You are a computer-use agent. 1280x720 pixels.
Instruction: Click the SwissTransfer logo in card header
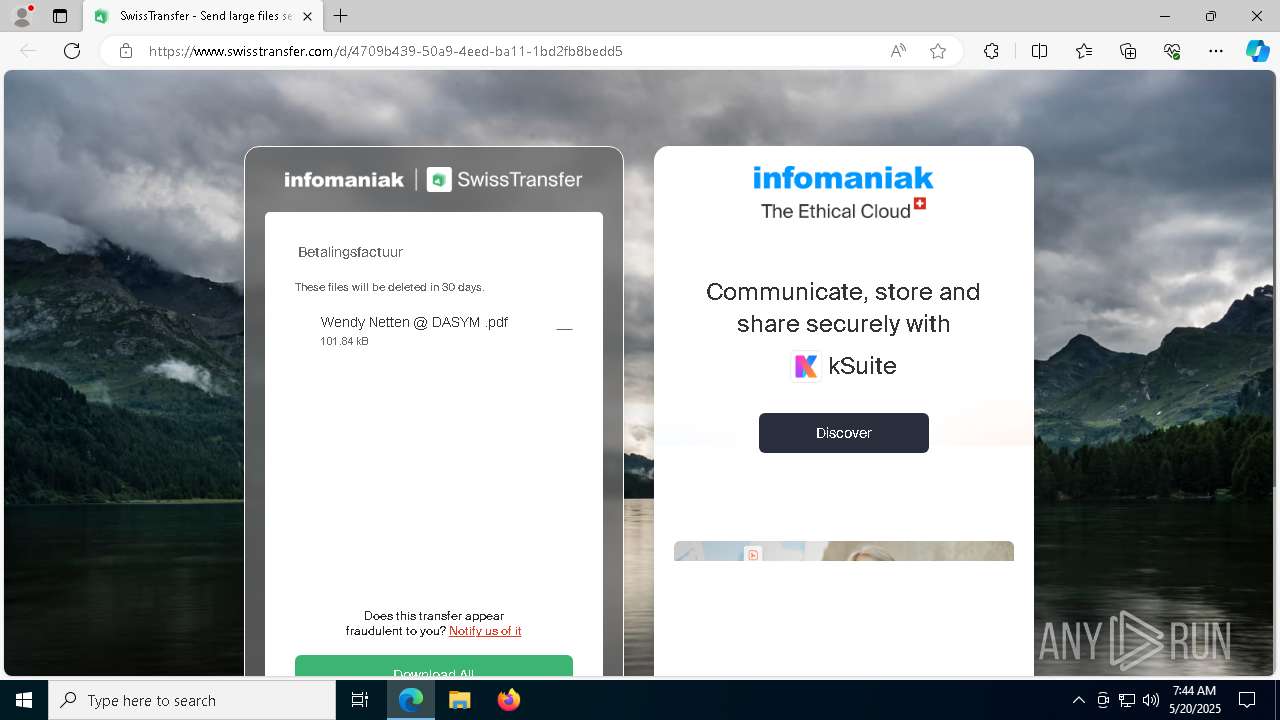[x=504, y=180]
